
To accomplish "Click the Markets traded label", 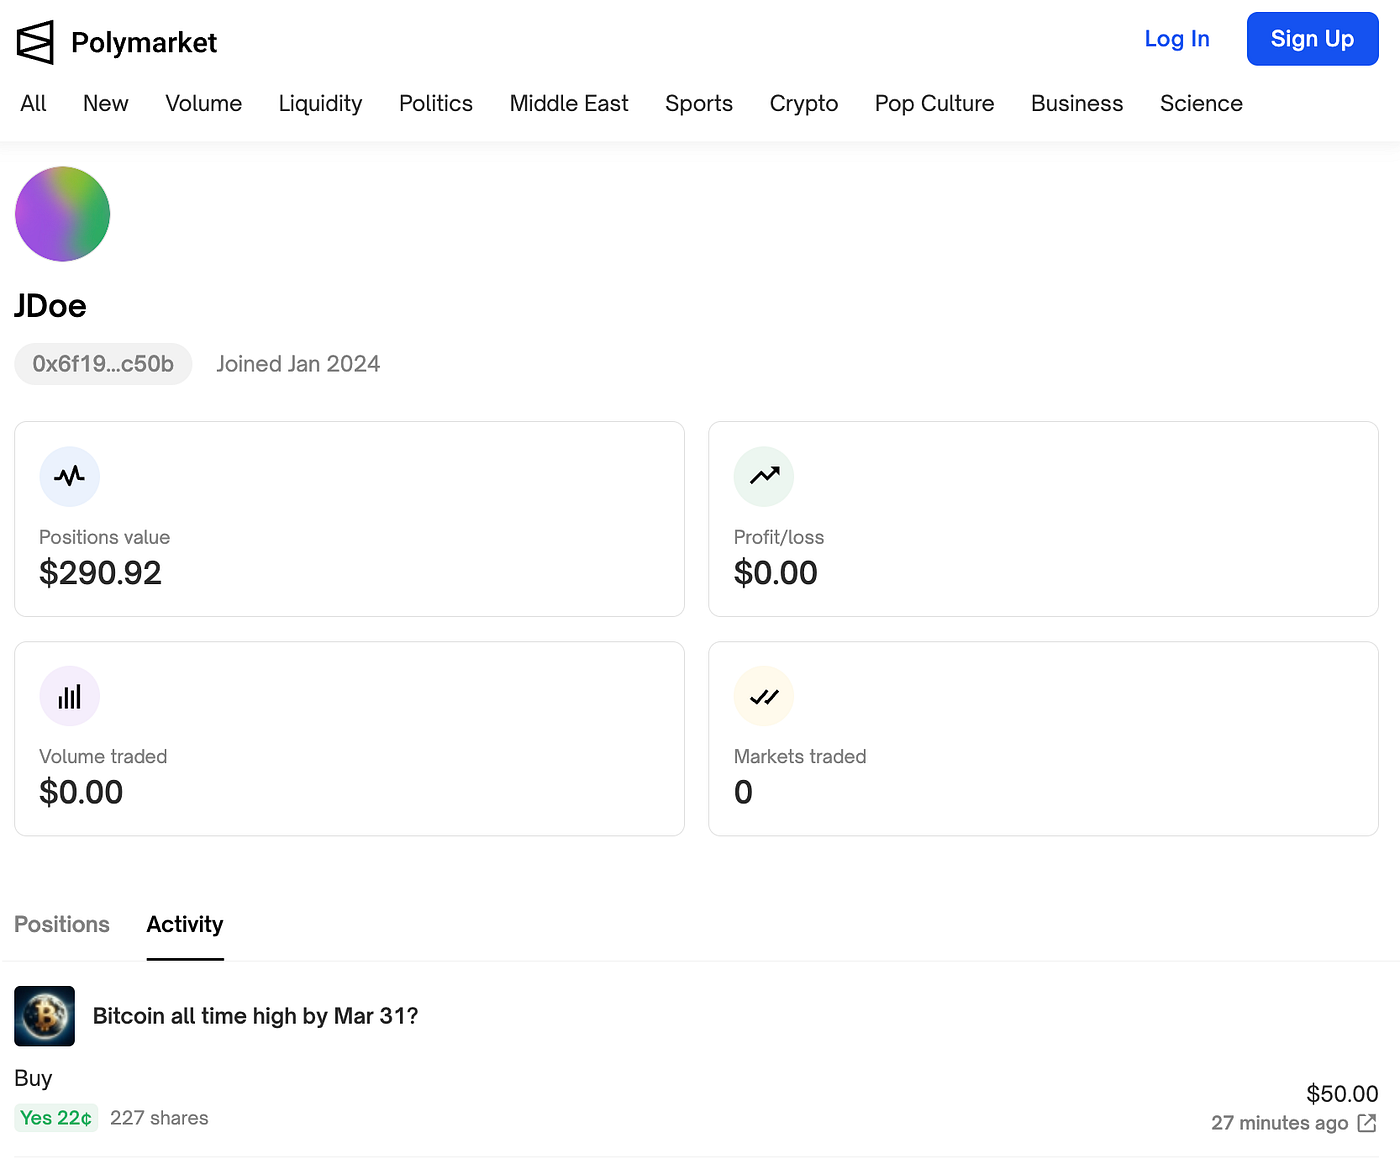I will coord(800,757).
